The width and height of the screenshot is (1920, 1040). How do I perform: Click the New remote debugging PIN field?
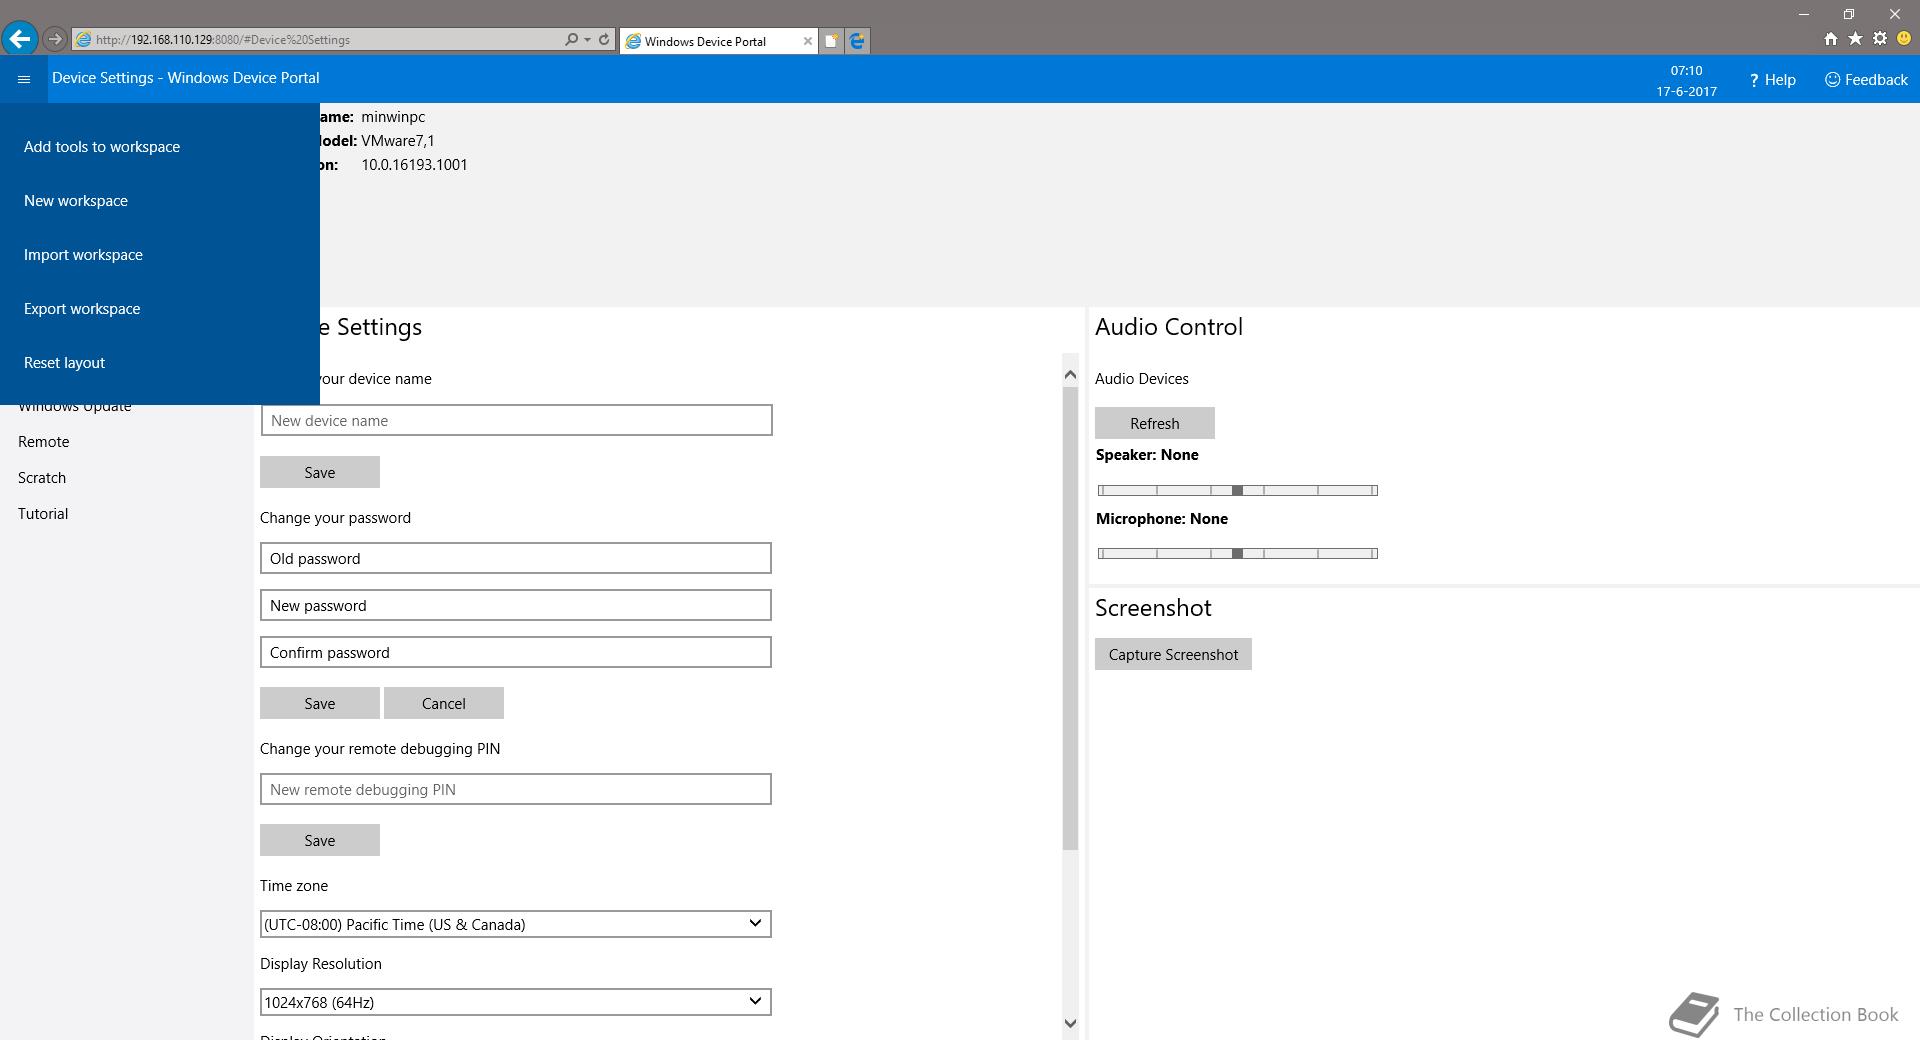click(x=516, y=789)
